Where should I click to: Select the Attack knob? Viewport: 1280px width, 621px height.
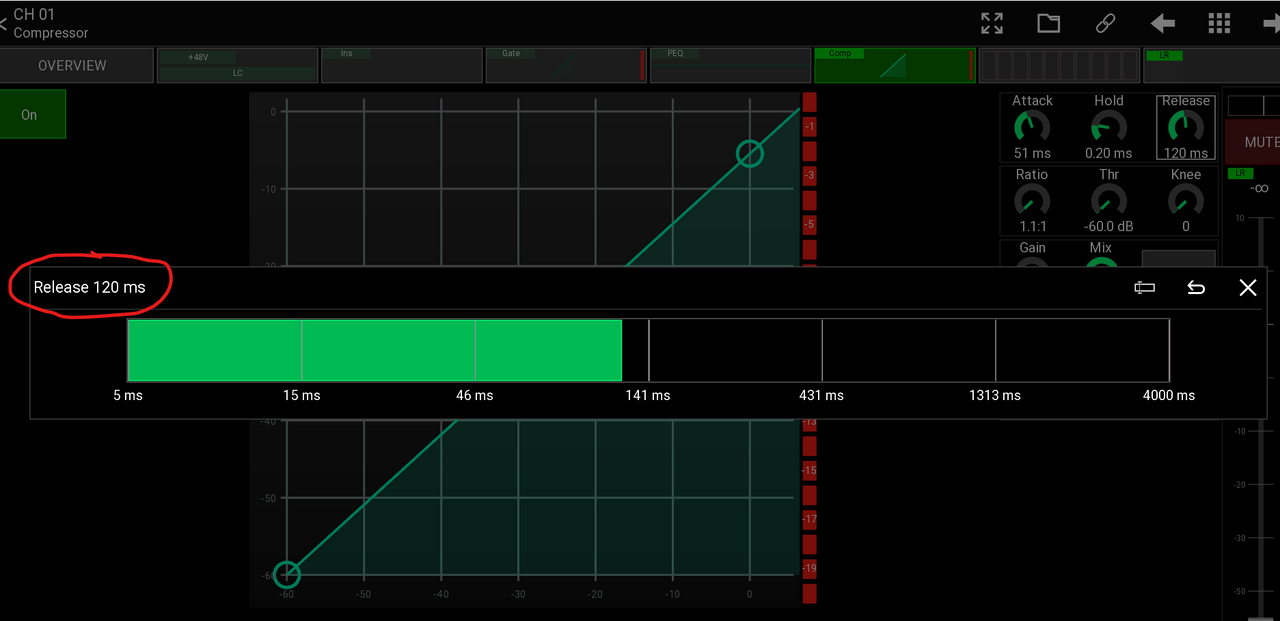[x=1032, y=127]
